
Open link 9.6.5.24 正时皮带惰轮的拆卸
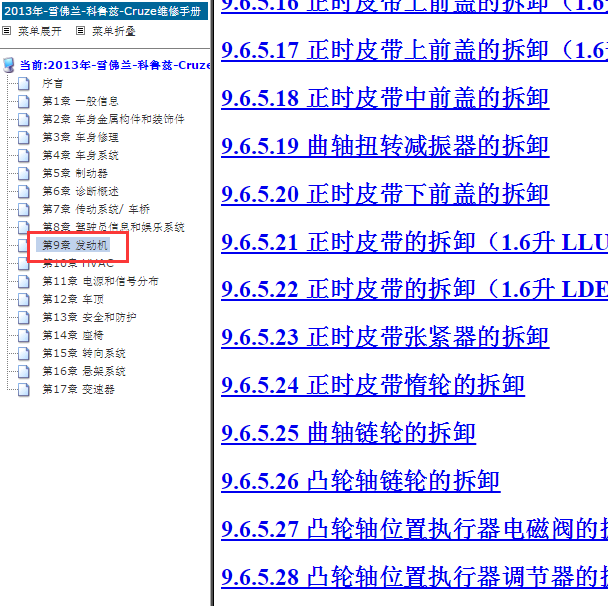(x=373, y=385)
